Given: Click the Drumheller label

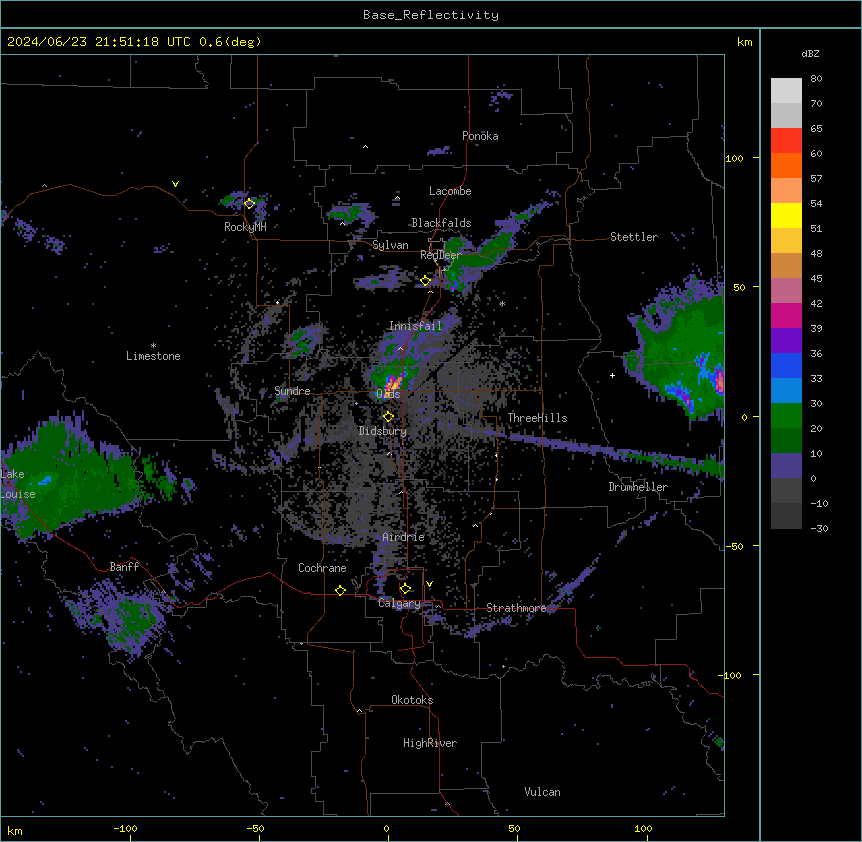Looking at the screenshot, I should pos(638,487).
